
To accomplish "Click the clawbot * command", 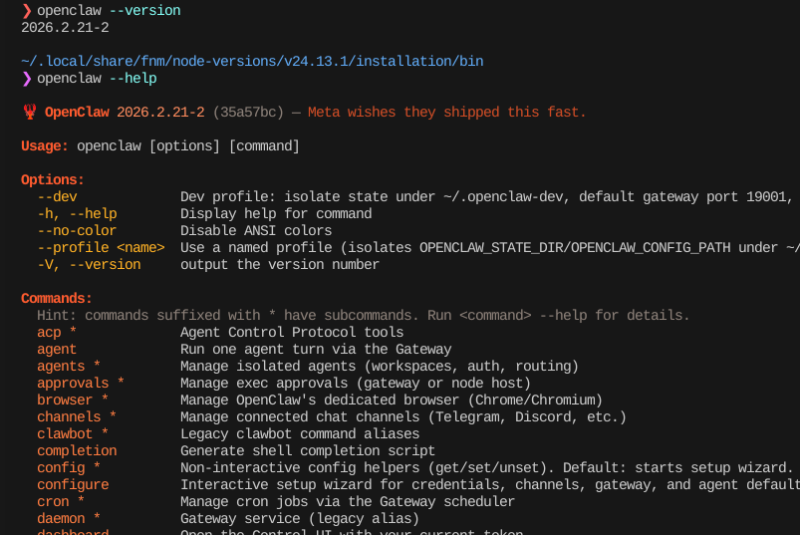I will pos(73,434).
